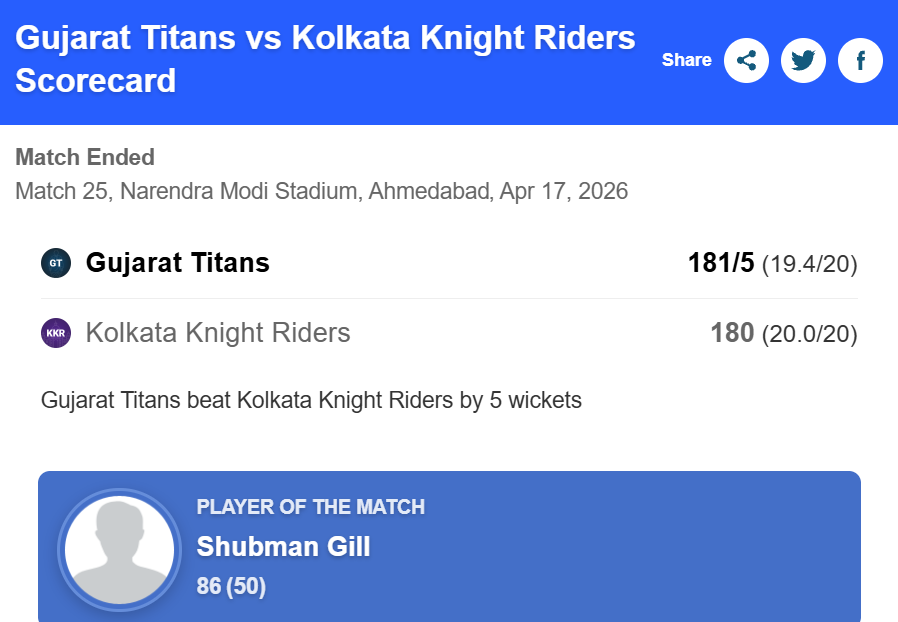Click the scorecard page title heading
This screenshot has width=898, height=622.
pos(325,59)
